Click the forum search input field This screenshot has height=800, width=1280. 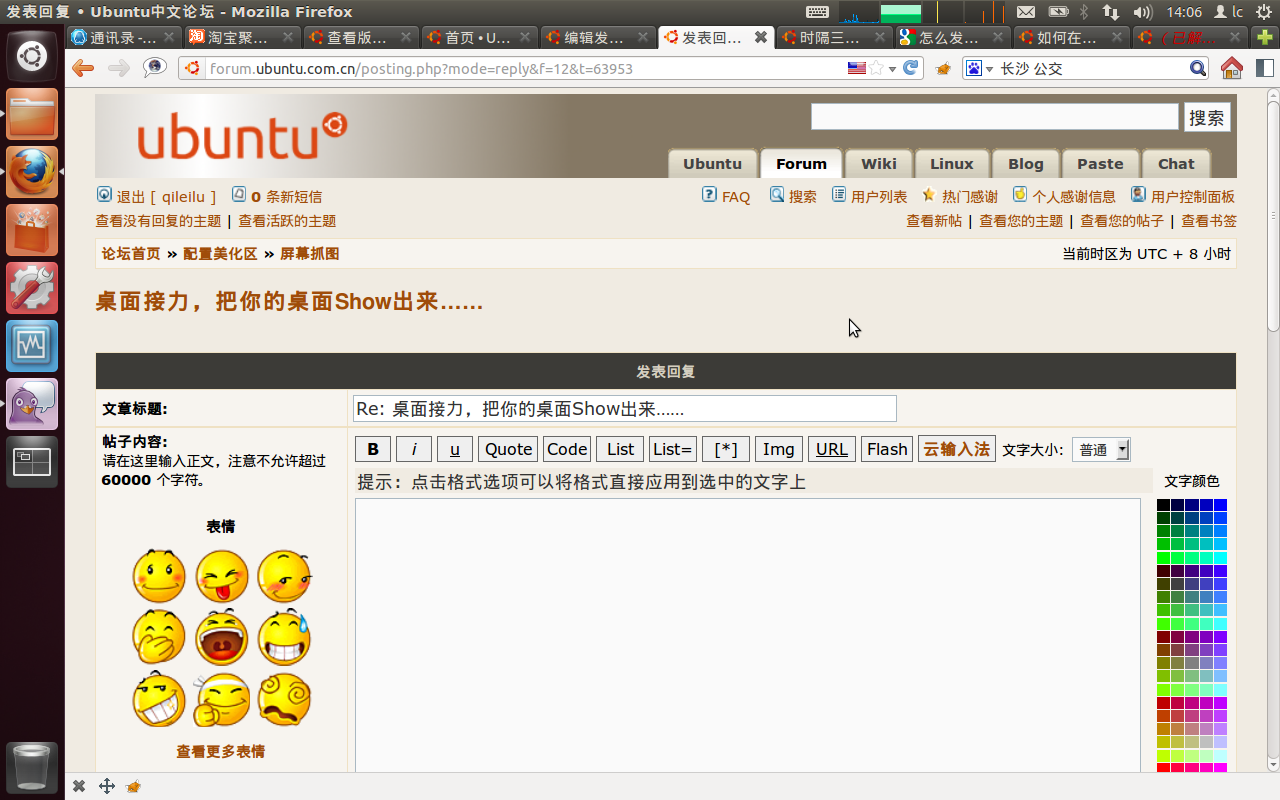tap(995, 117)
